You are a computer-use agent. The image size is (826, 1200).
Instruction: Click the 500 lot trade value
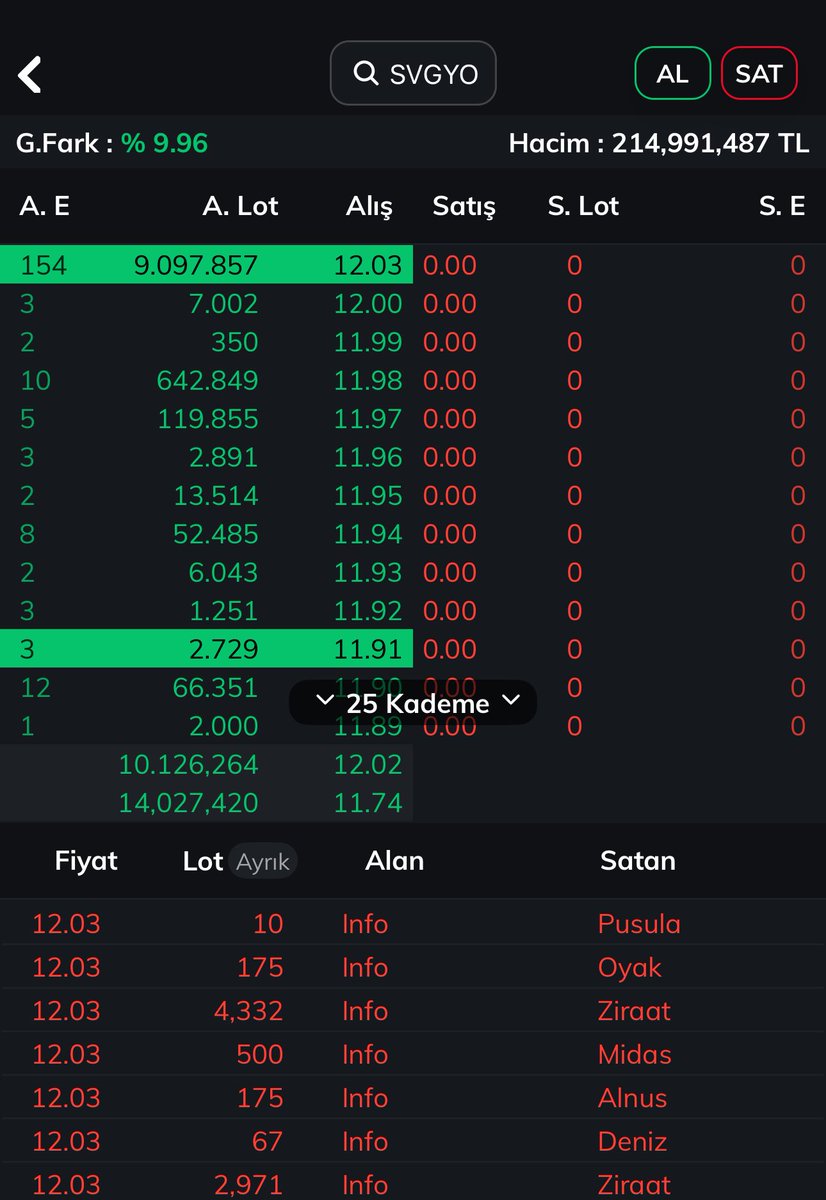point(260,1054)
